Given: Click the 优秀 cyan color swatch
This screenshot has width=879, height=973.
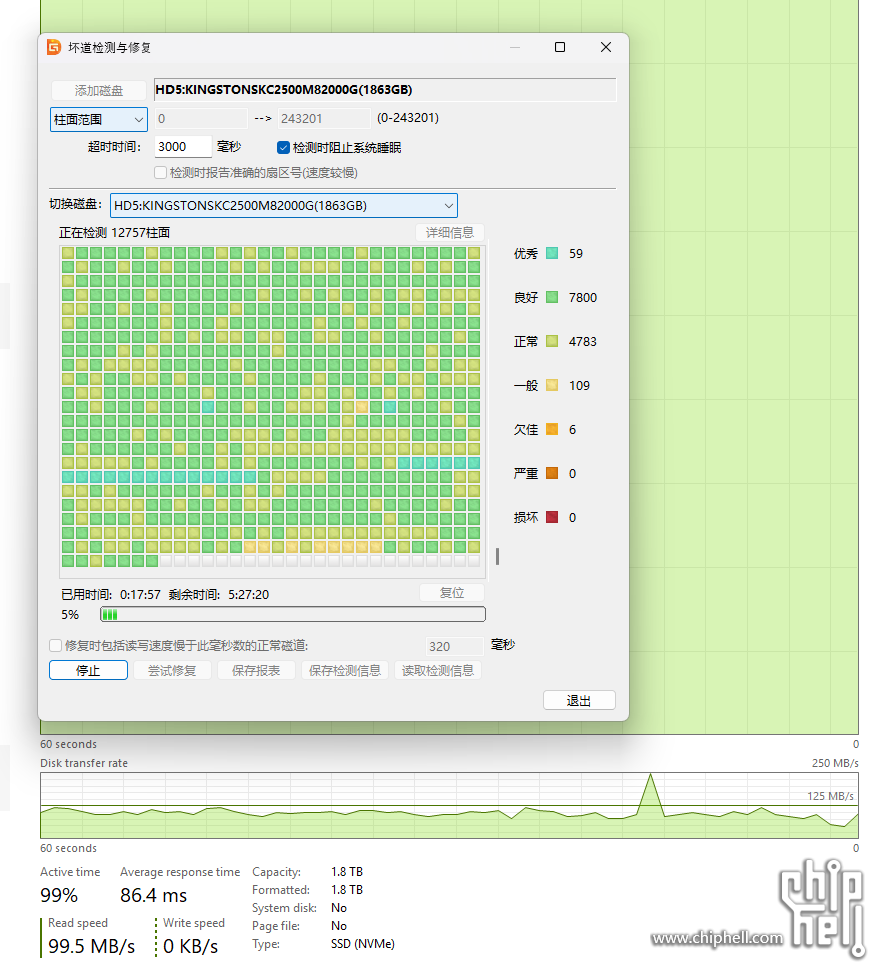Looking at the screenshot, I should point(552,253).
